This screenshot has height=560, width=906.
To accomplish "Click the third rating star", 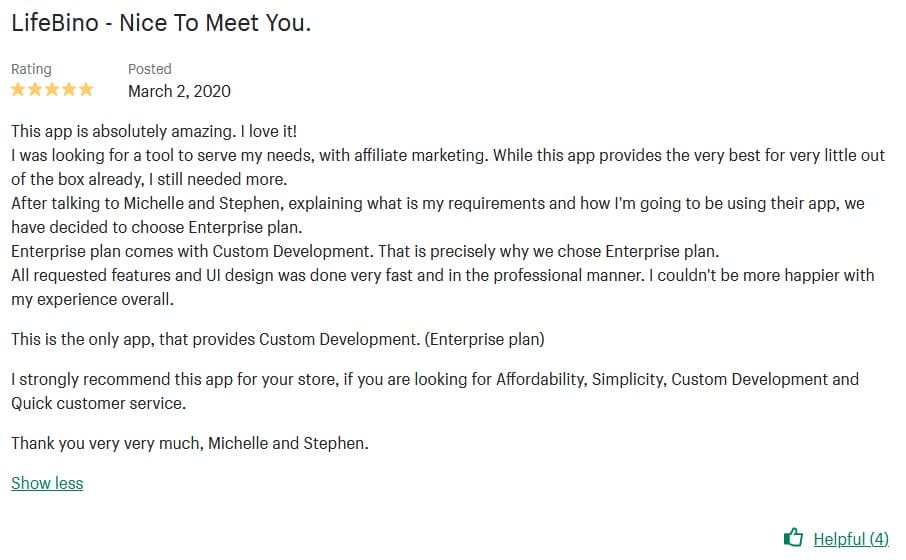I will [x=52, y=89].
